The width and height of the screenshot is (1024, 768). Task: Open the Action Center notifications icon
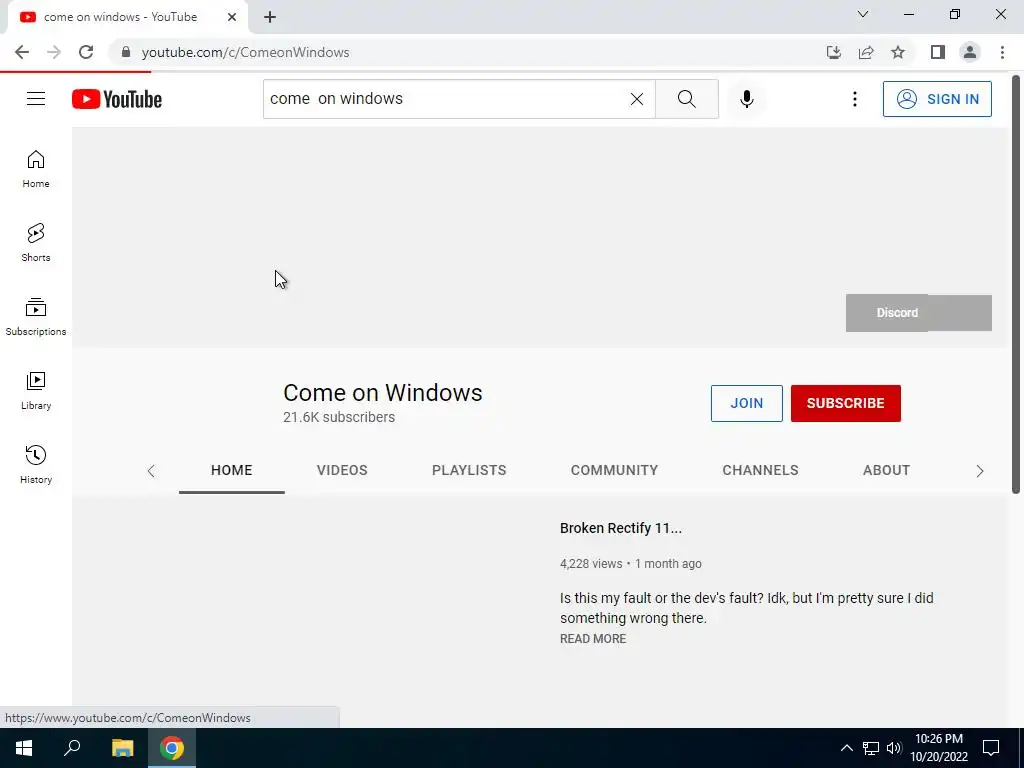(991, 748)
